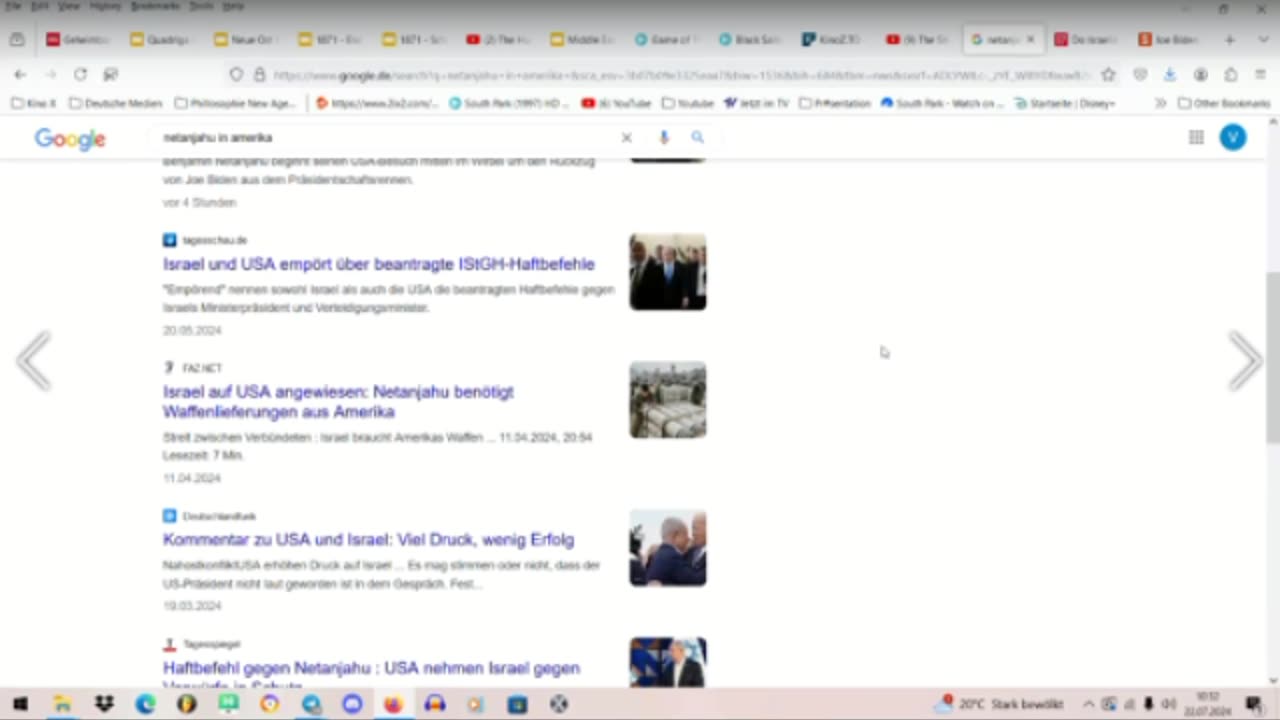Open 'Israel auf USA angewiesen' article link

[x=338, y=402]
